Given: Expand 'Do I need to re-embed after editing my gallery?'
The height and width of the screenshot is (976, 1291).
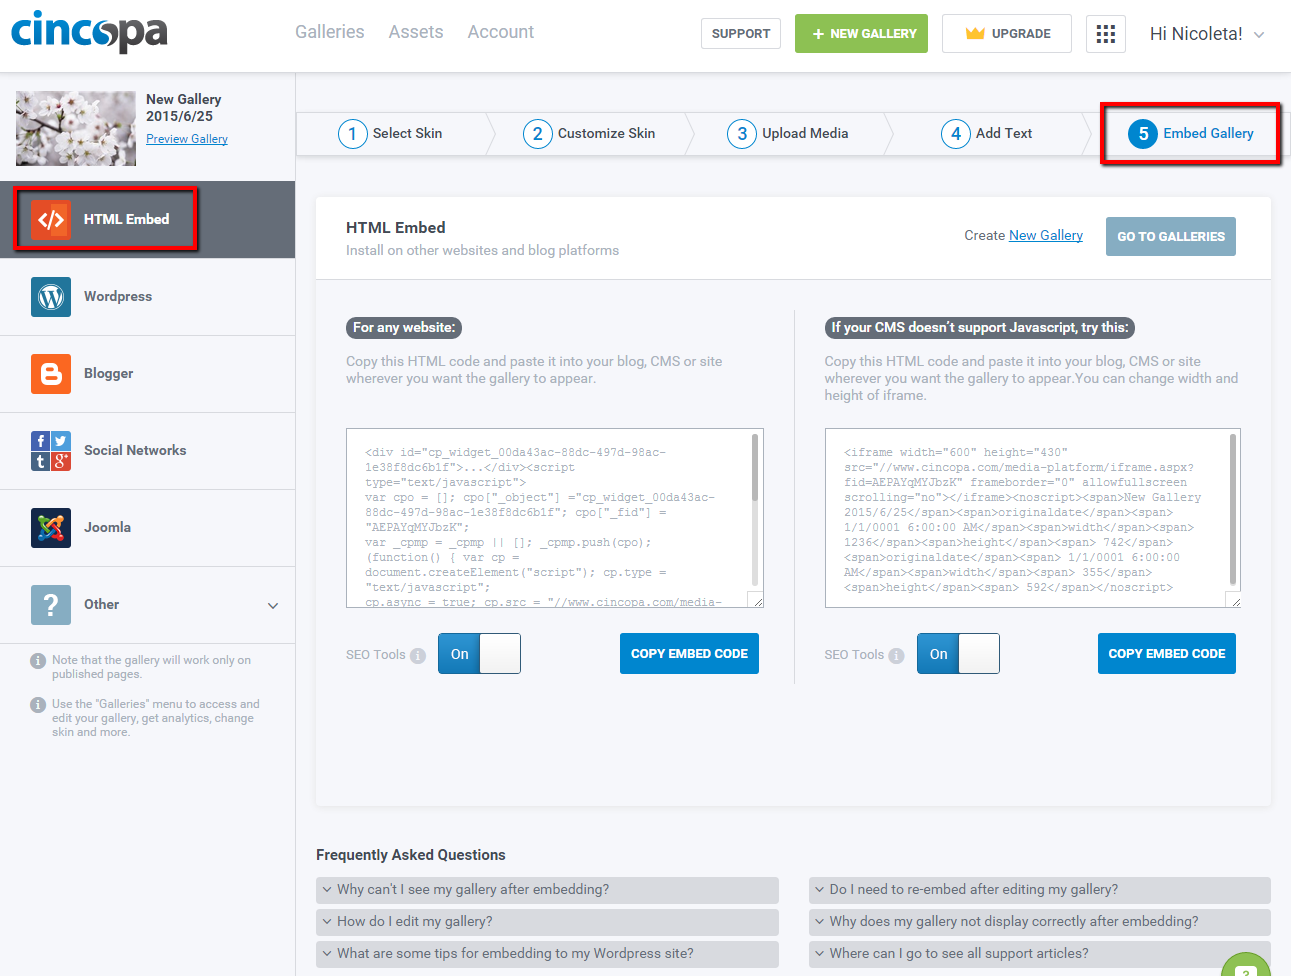Looking at the screenshot, I should point(1040,890).
